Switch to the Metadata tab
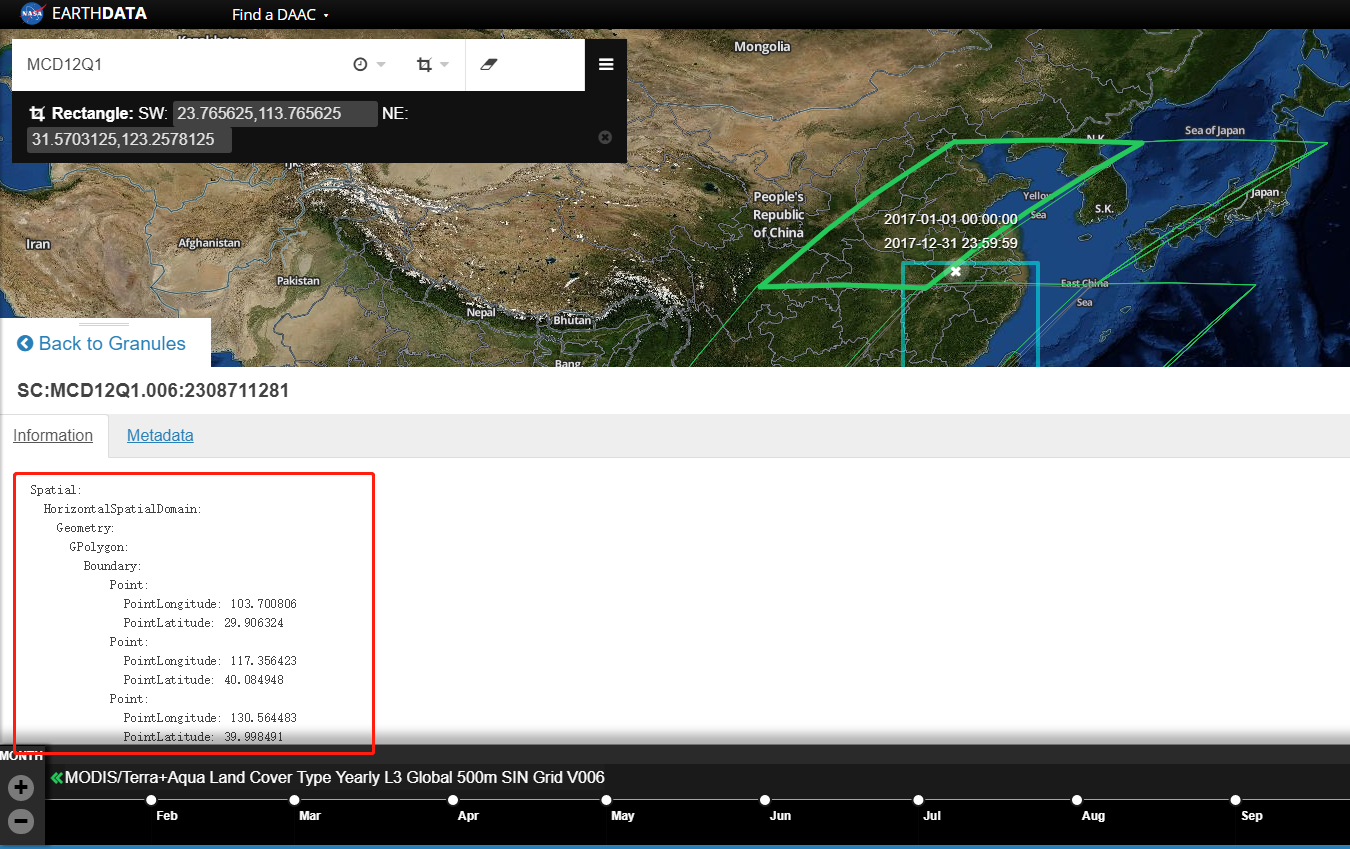Viewport: 1350px width, 849px height. (x=160, y=436)
